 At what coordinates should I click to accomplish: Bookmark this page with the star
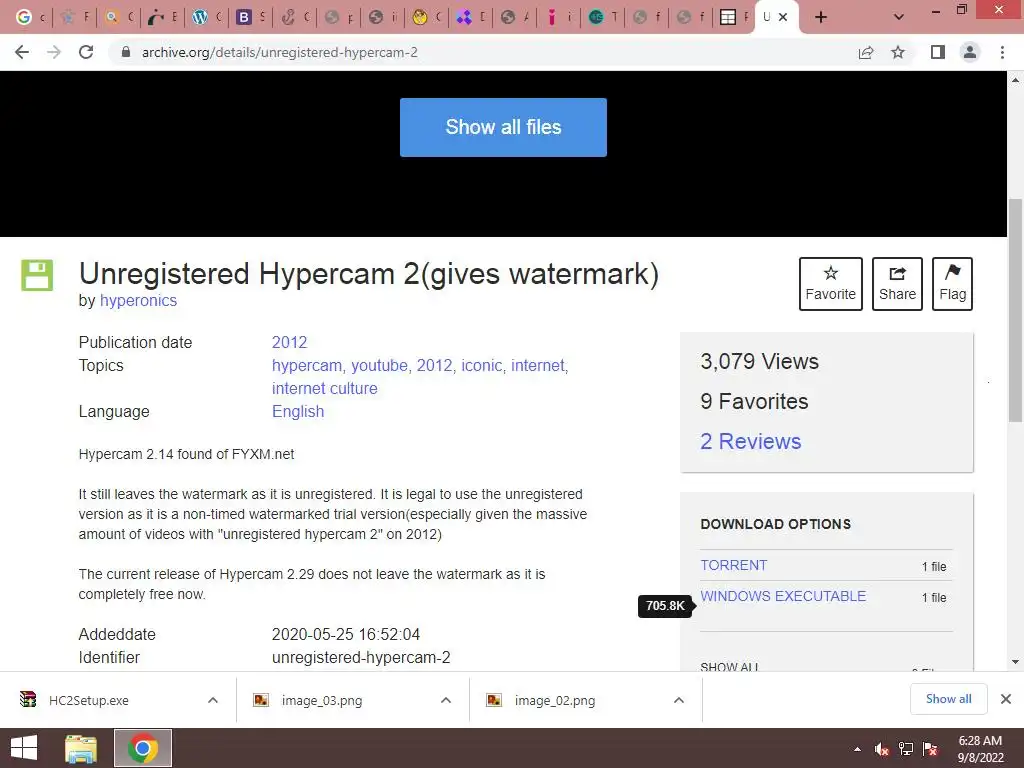click(898, 52)
